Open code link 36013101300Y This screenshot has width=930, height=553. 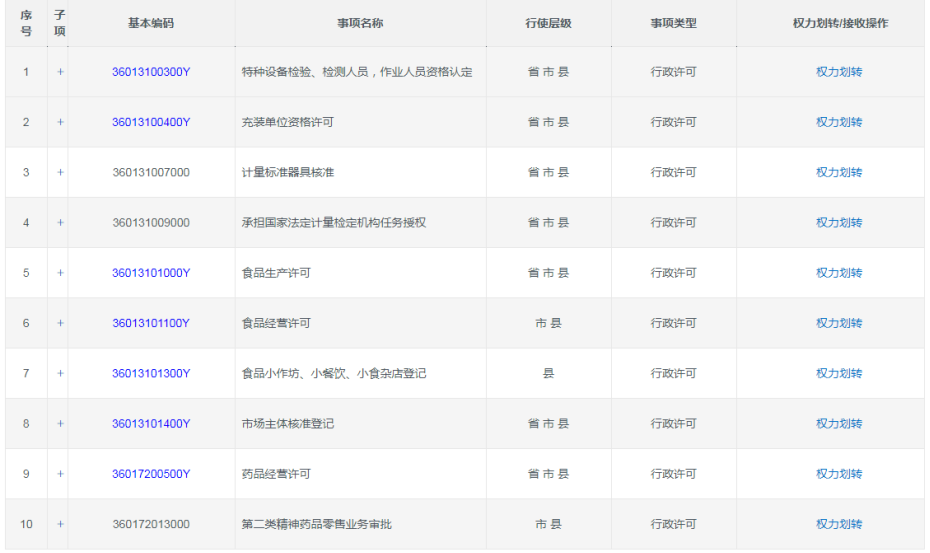151,373
